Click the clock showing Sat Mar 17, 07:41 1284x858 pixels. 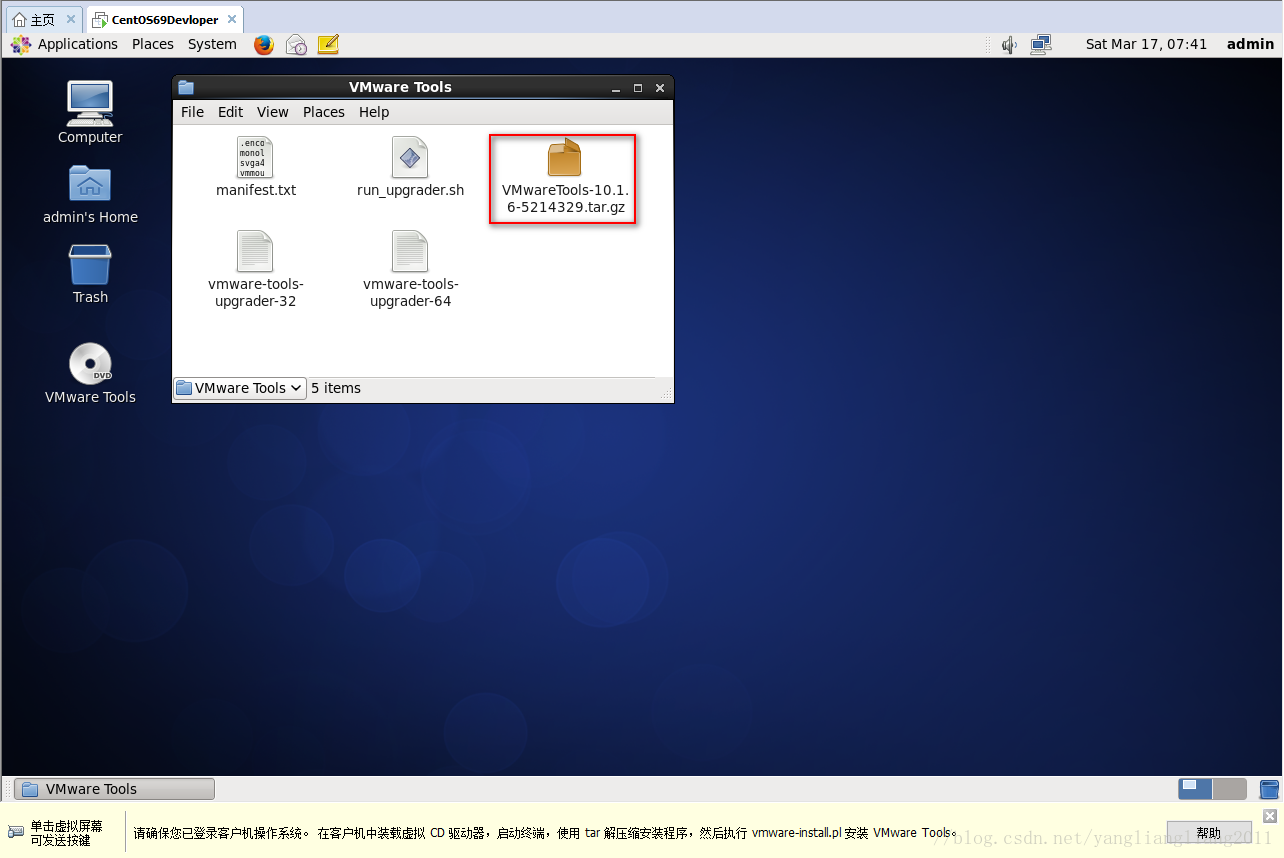(x=1146, y=44)
